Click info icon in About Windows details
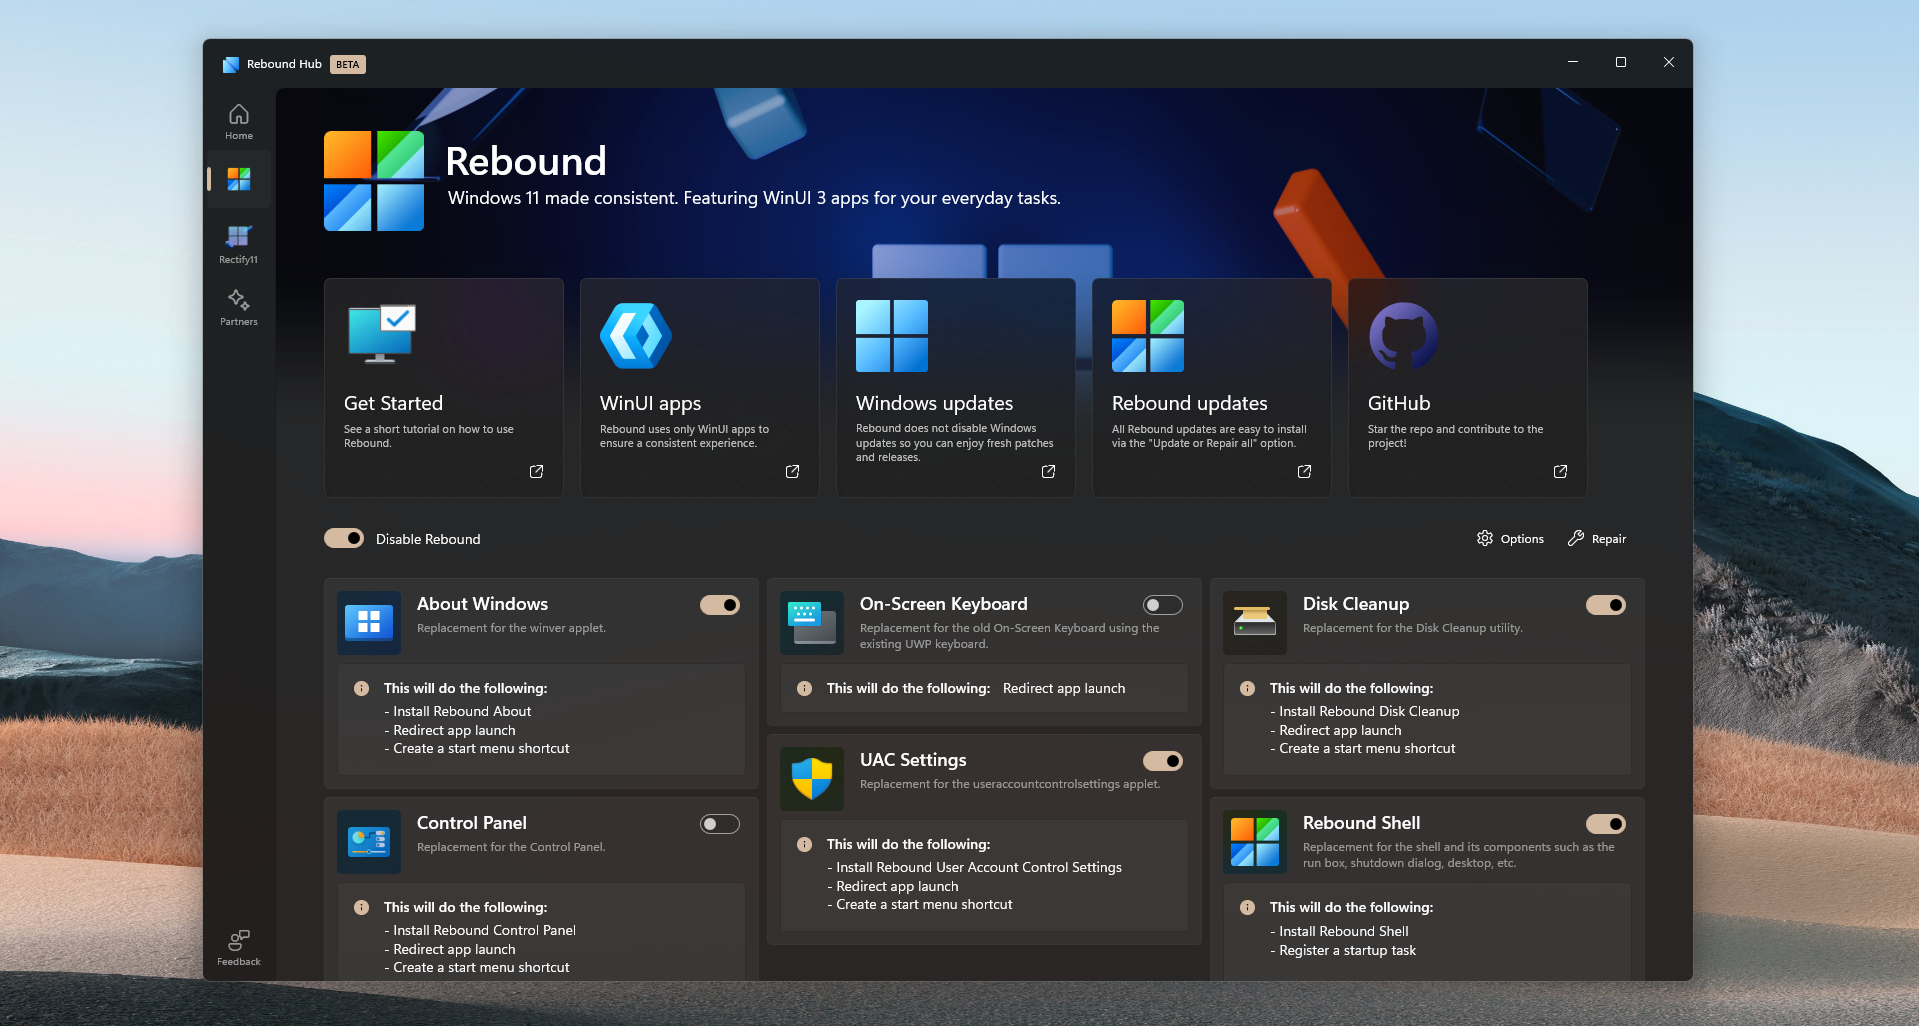The height and width of the screenshot is (1026, 1919). [x=362, y=688]
